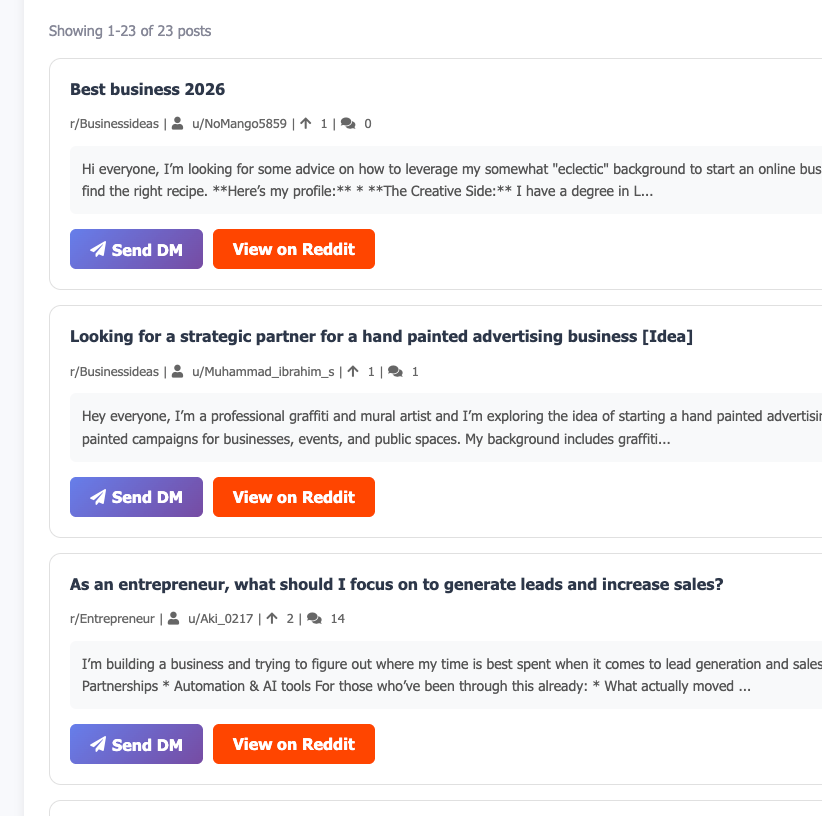Click the comments icon on hand painted advertising post
This screenshot has width=822, height=816.
(395, 372)
